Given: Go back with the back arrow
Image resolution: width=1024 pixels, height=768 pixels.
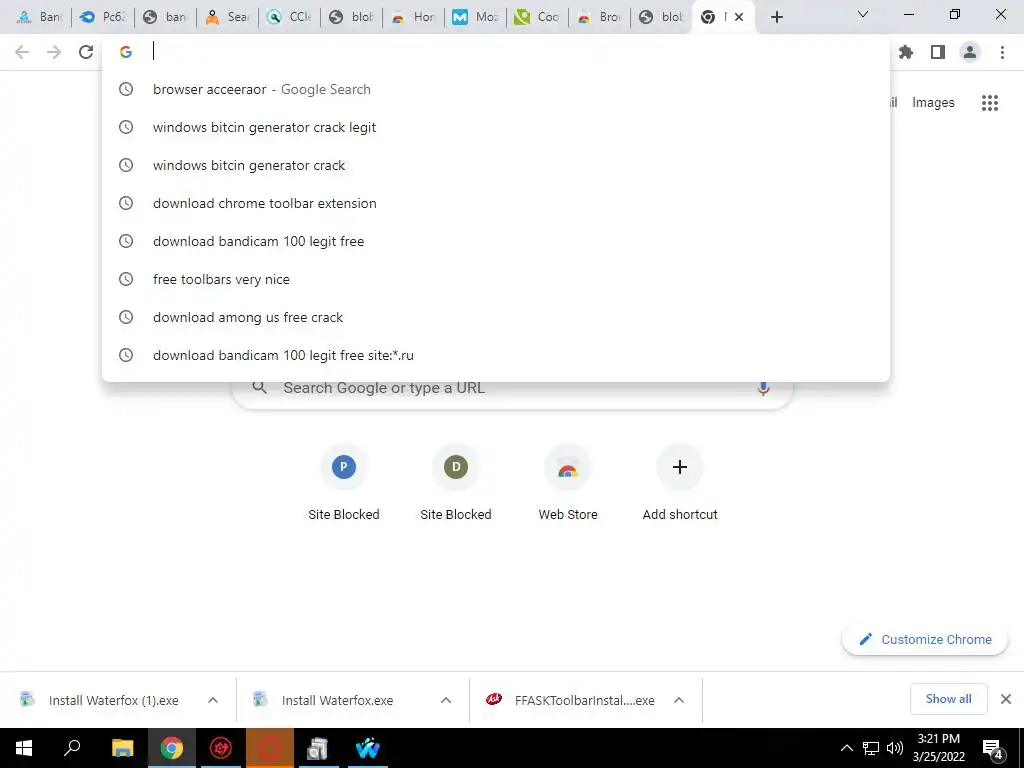Looking at the screenshot, I should [22, 52].
